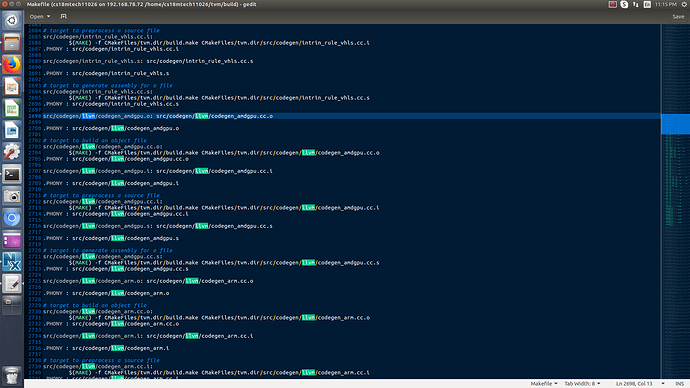Click '.PHONY : src/codegen/llvm/codegen_arm.o' line 2727
690x388 pixels.
point(106,293)
